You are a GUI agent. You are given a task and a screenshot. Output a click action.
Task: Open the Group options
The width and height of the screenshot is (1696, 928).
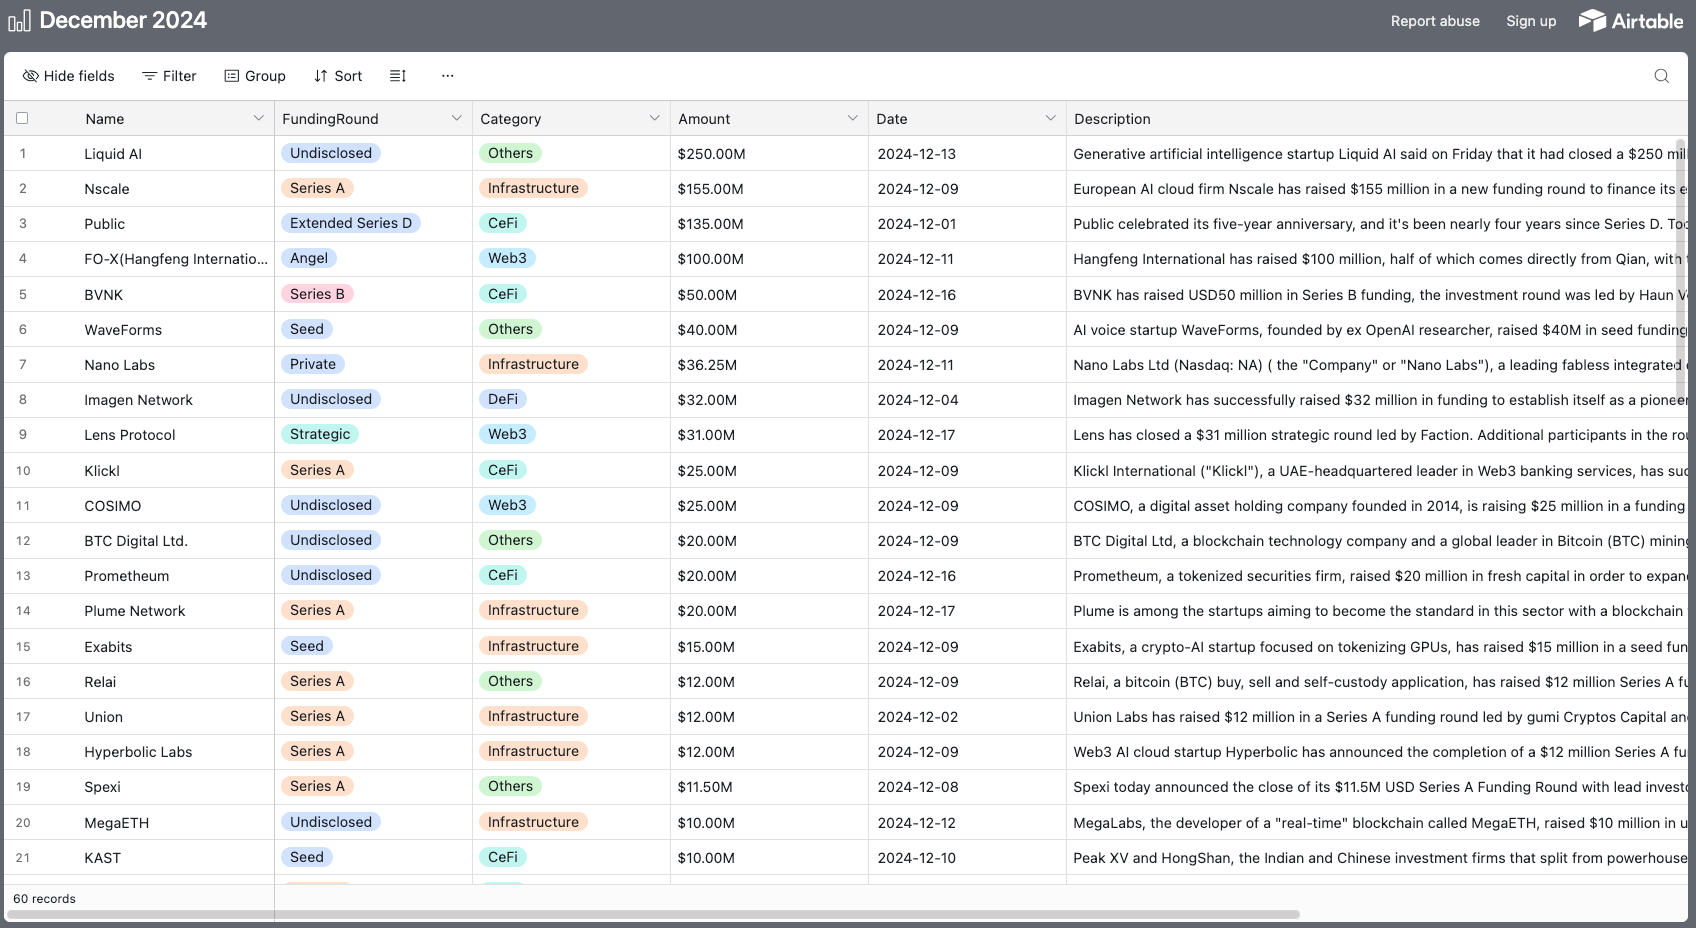[255, 76]
